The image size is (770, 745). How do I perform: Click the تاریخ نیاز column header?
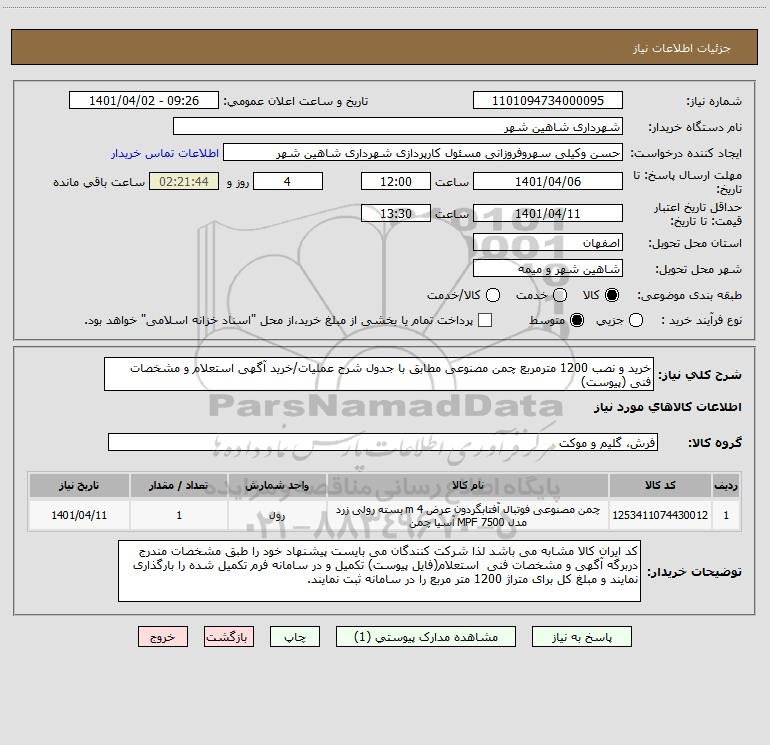point(79,485)
